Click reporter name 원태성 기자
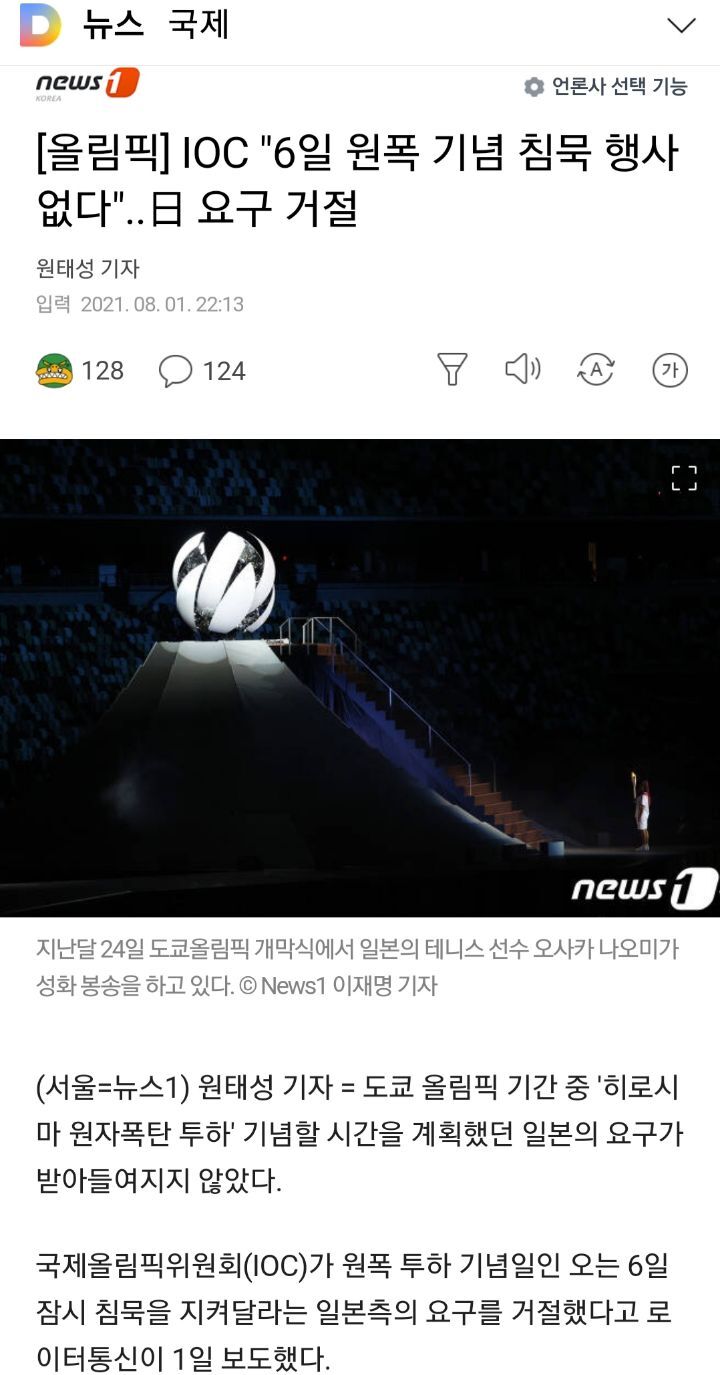The height and width of the screenshot is (1375, 720). 87,268
